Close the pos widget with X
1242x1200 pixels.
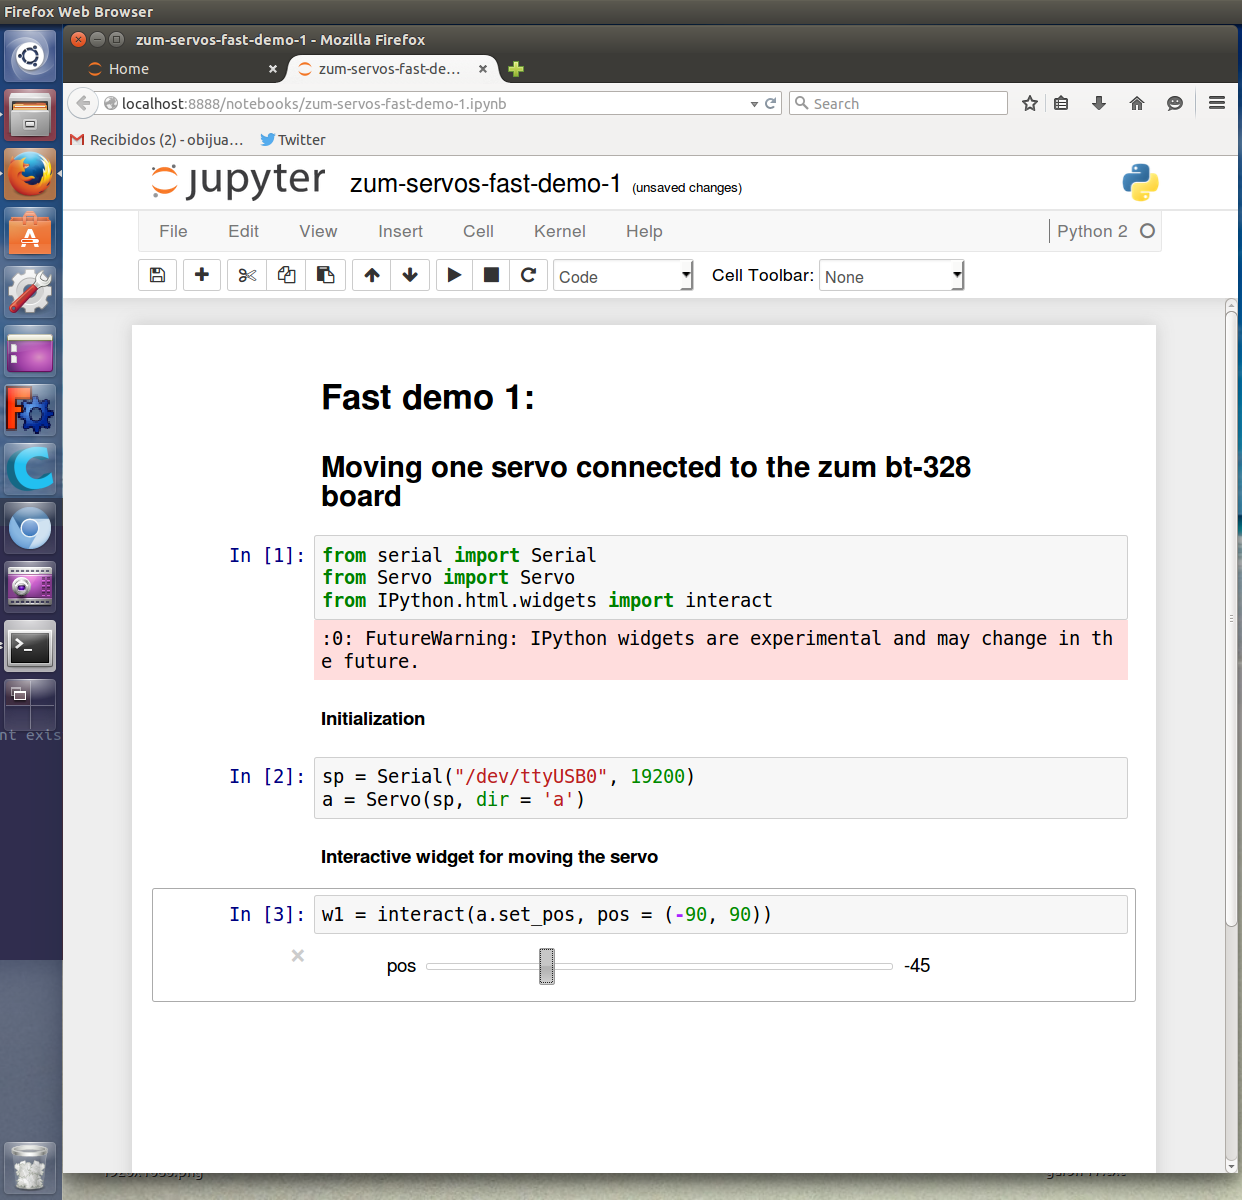tap(298, 956)
